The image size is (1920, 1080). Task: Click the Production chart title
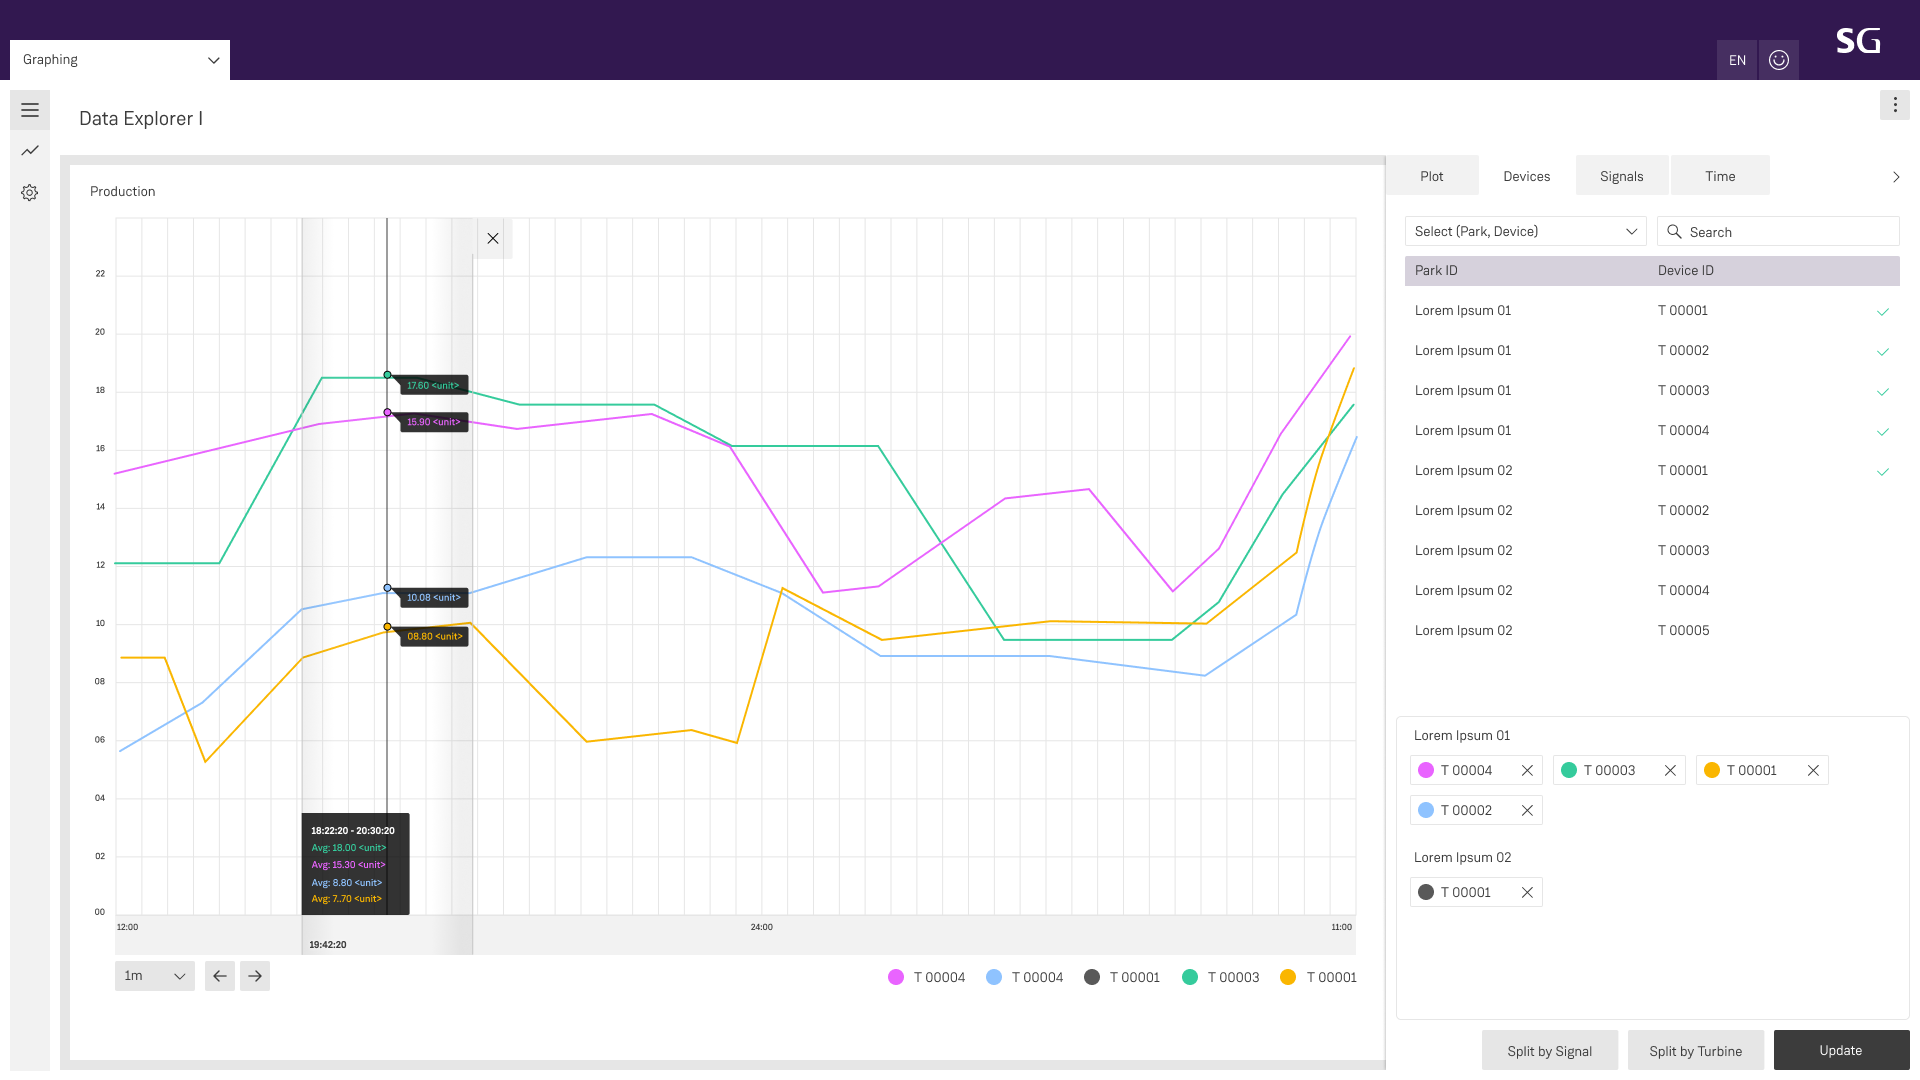(x=123, y=191)
